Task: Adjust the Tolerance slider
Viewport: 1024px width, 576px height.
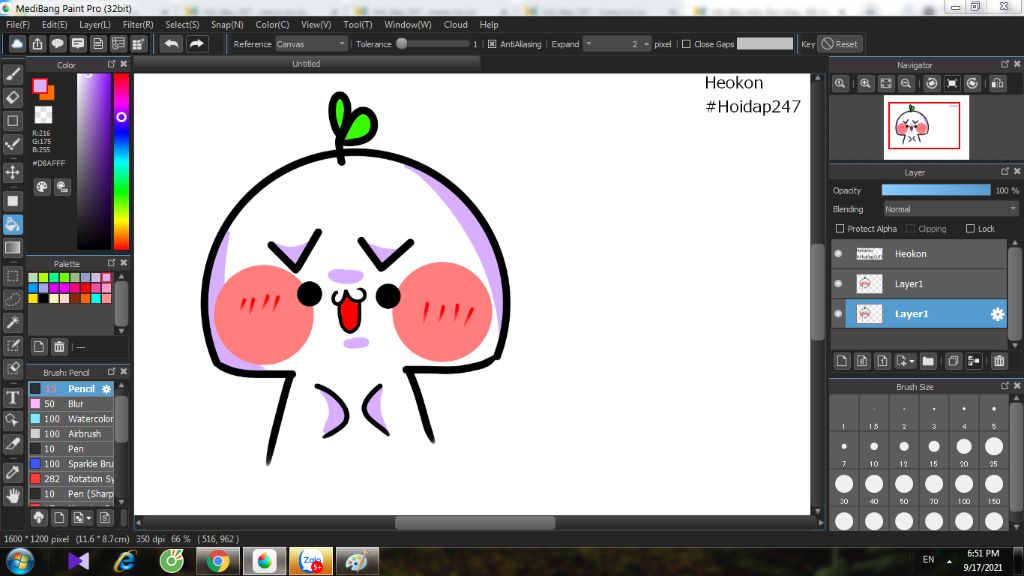Action: click(433, 44)
